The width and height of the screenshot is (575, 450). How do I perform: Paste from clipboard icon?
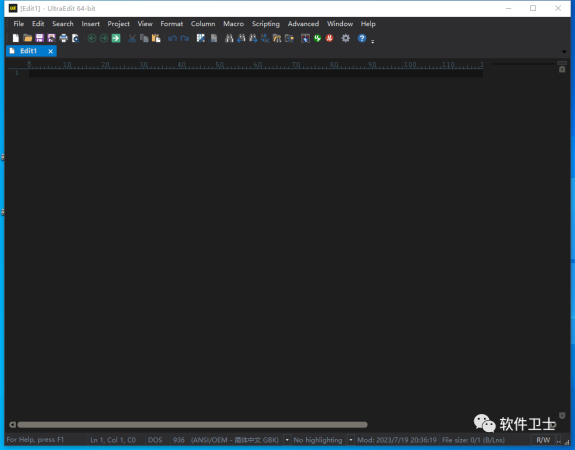click(156, 38)
